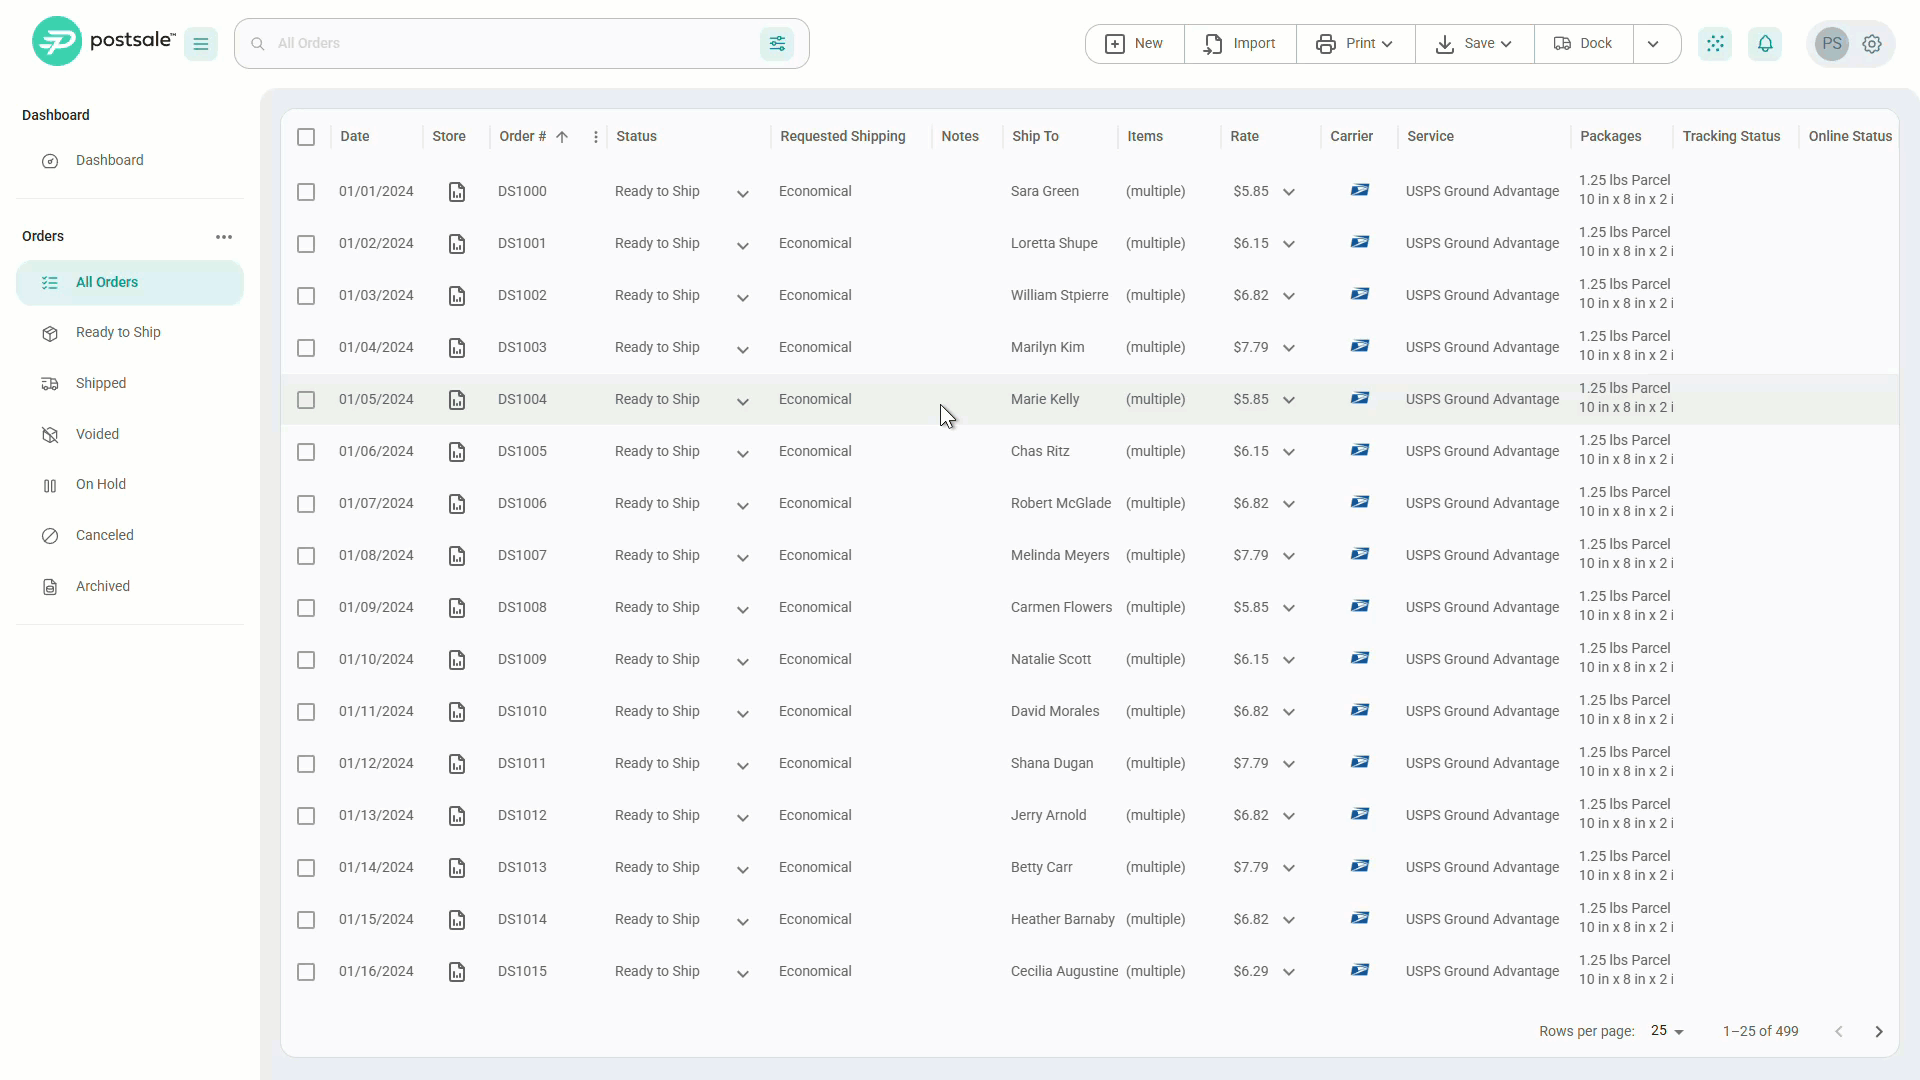Open the notifications bell icon

click(1765, 44)
